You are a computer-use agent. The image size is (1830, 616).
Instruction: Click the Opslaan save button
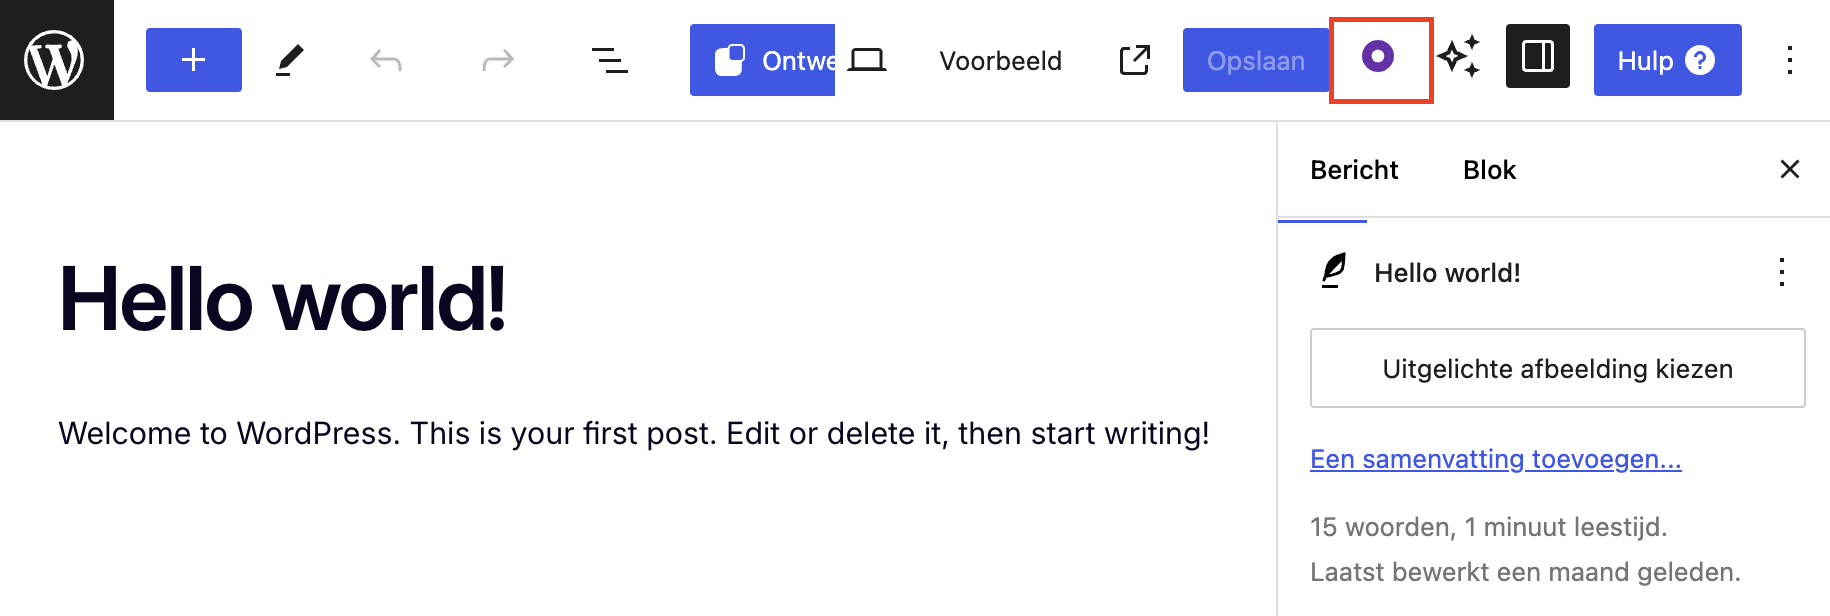[1255, 61]
